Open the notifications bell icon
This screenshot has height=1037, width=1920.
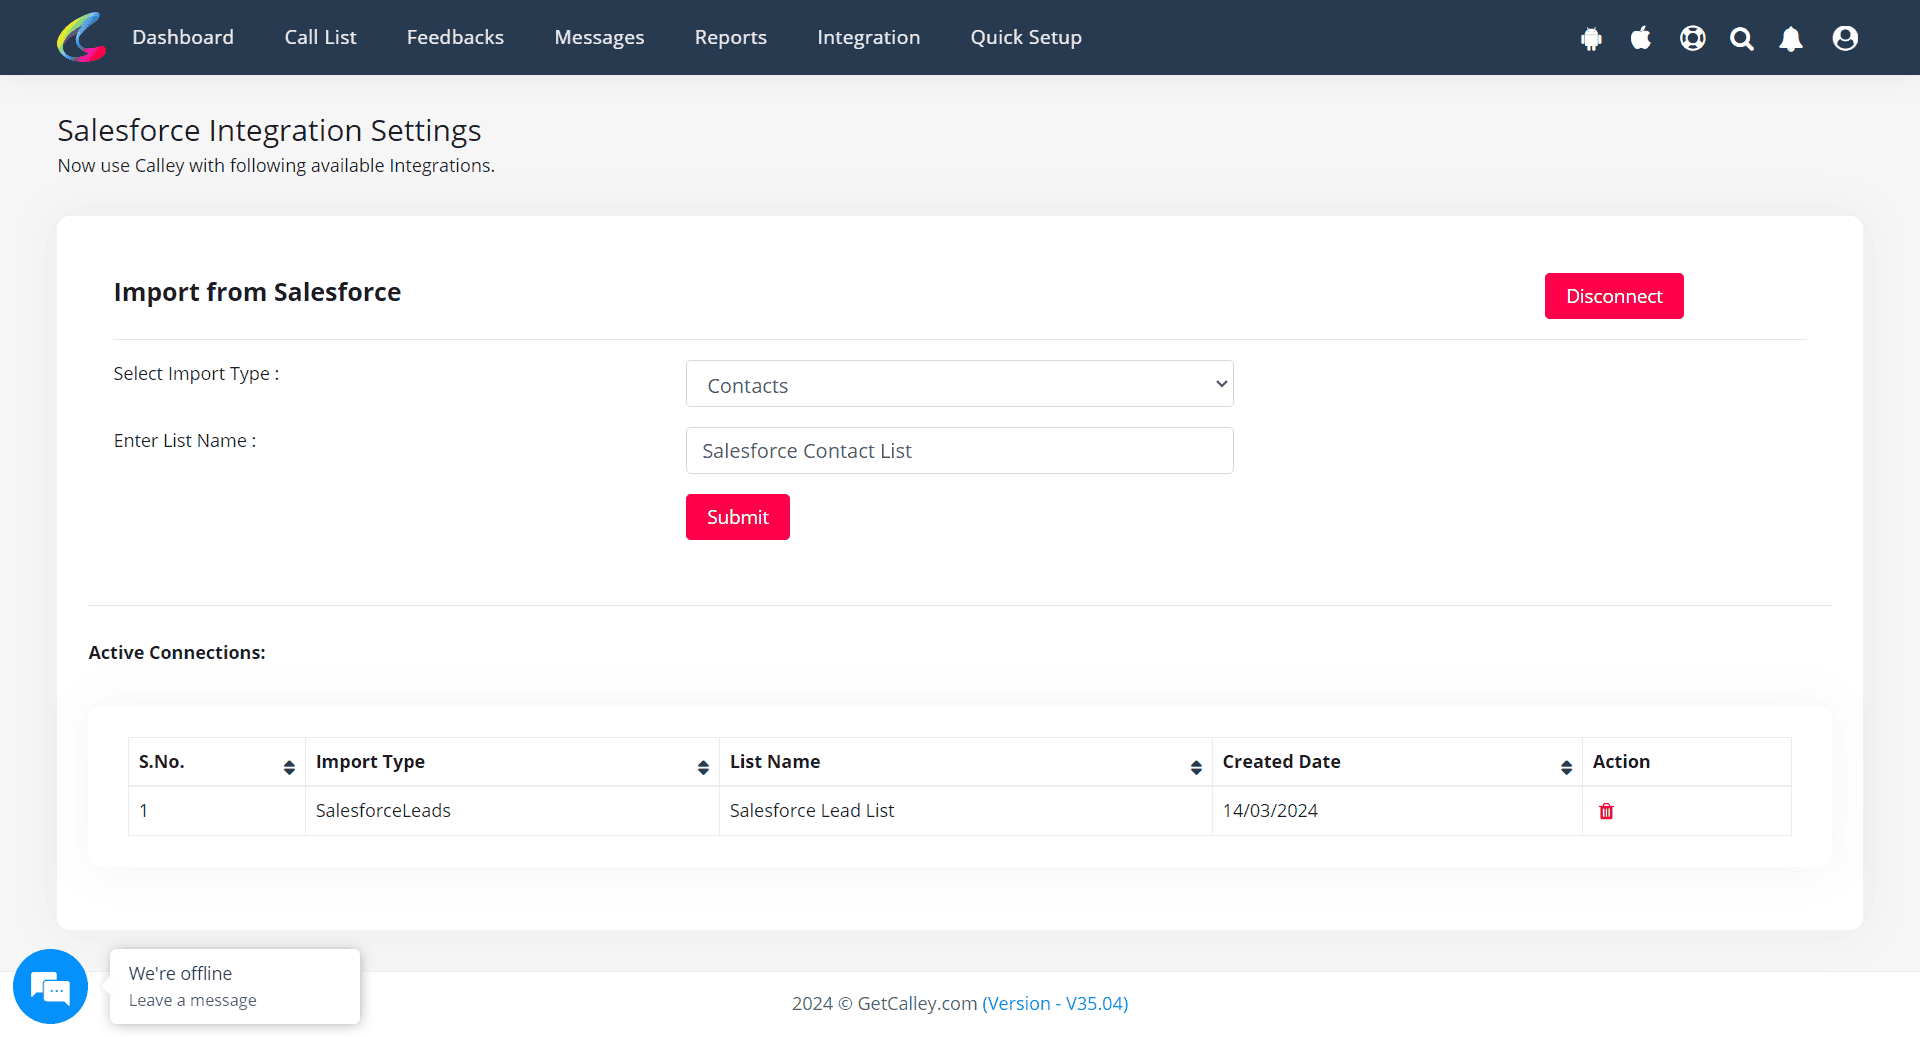(1791, 38)
